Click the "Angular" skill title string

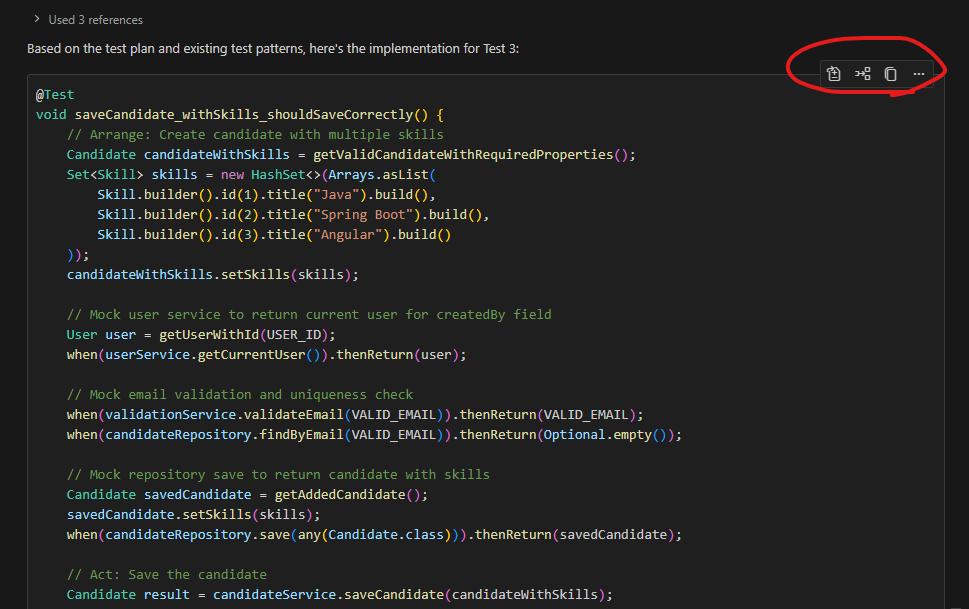point(348,235)
